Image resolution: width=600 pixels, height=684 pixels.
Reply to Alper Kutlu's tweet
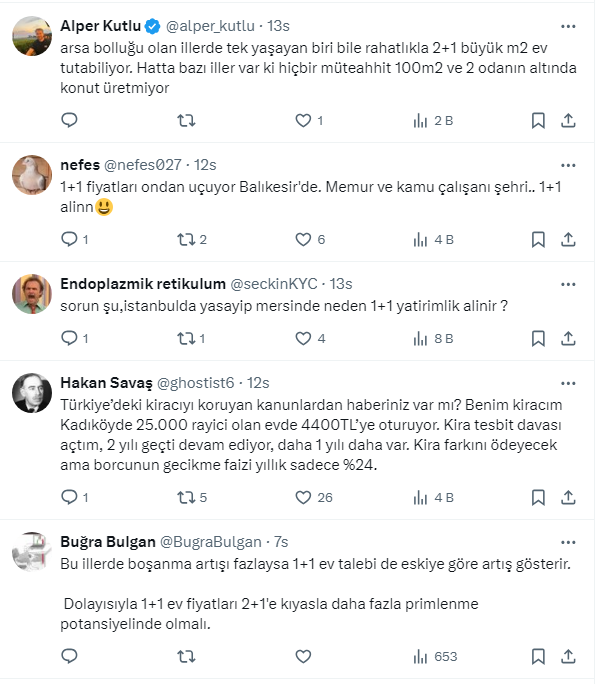pos(69,121)
